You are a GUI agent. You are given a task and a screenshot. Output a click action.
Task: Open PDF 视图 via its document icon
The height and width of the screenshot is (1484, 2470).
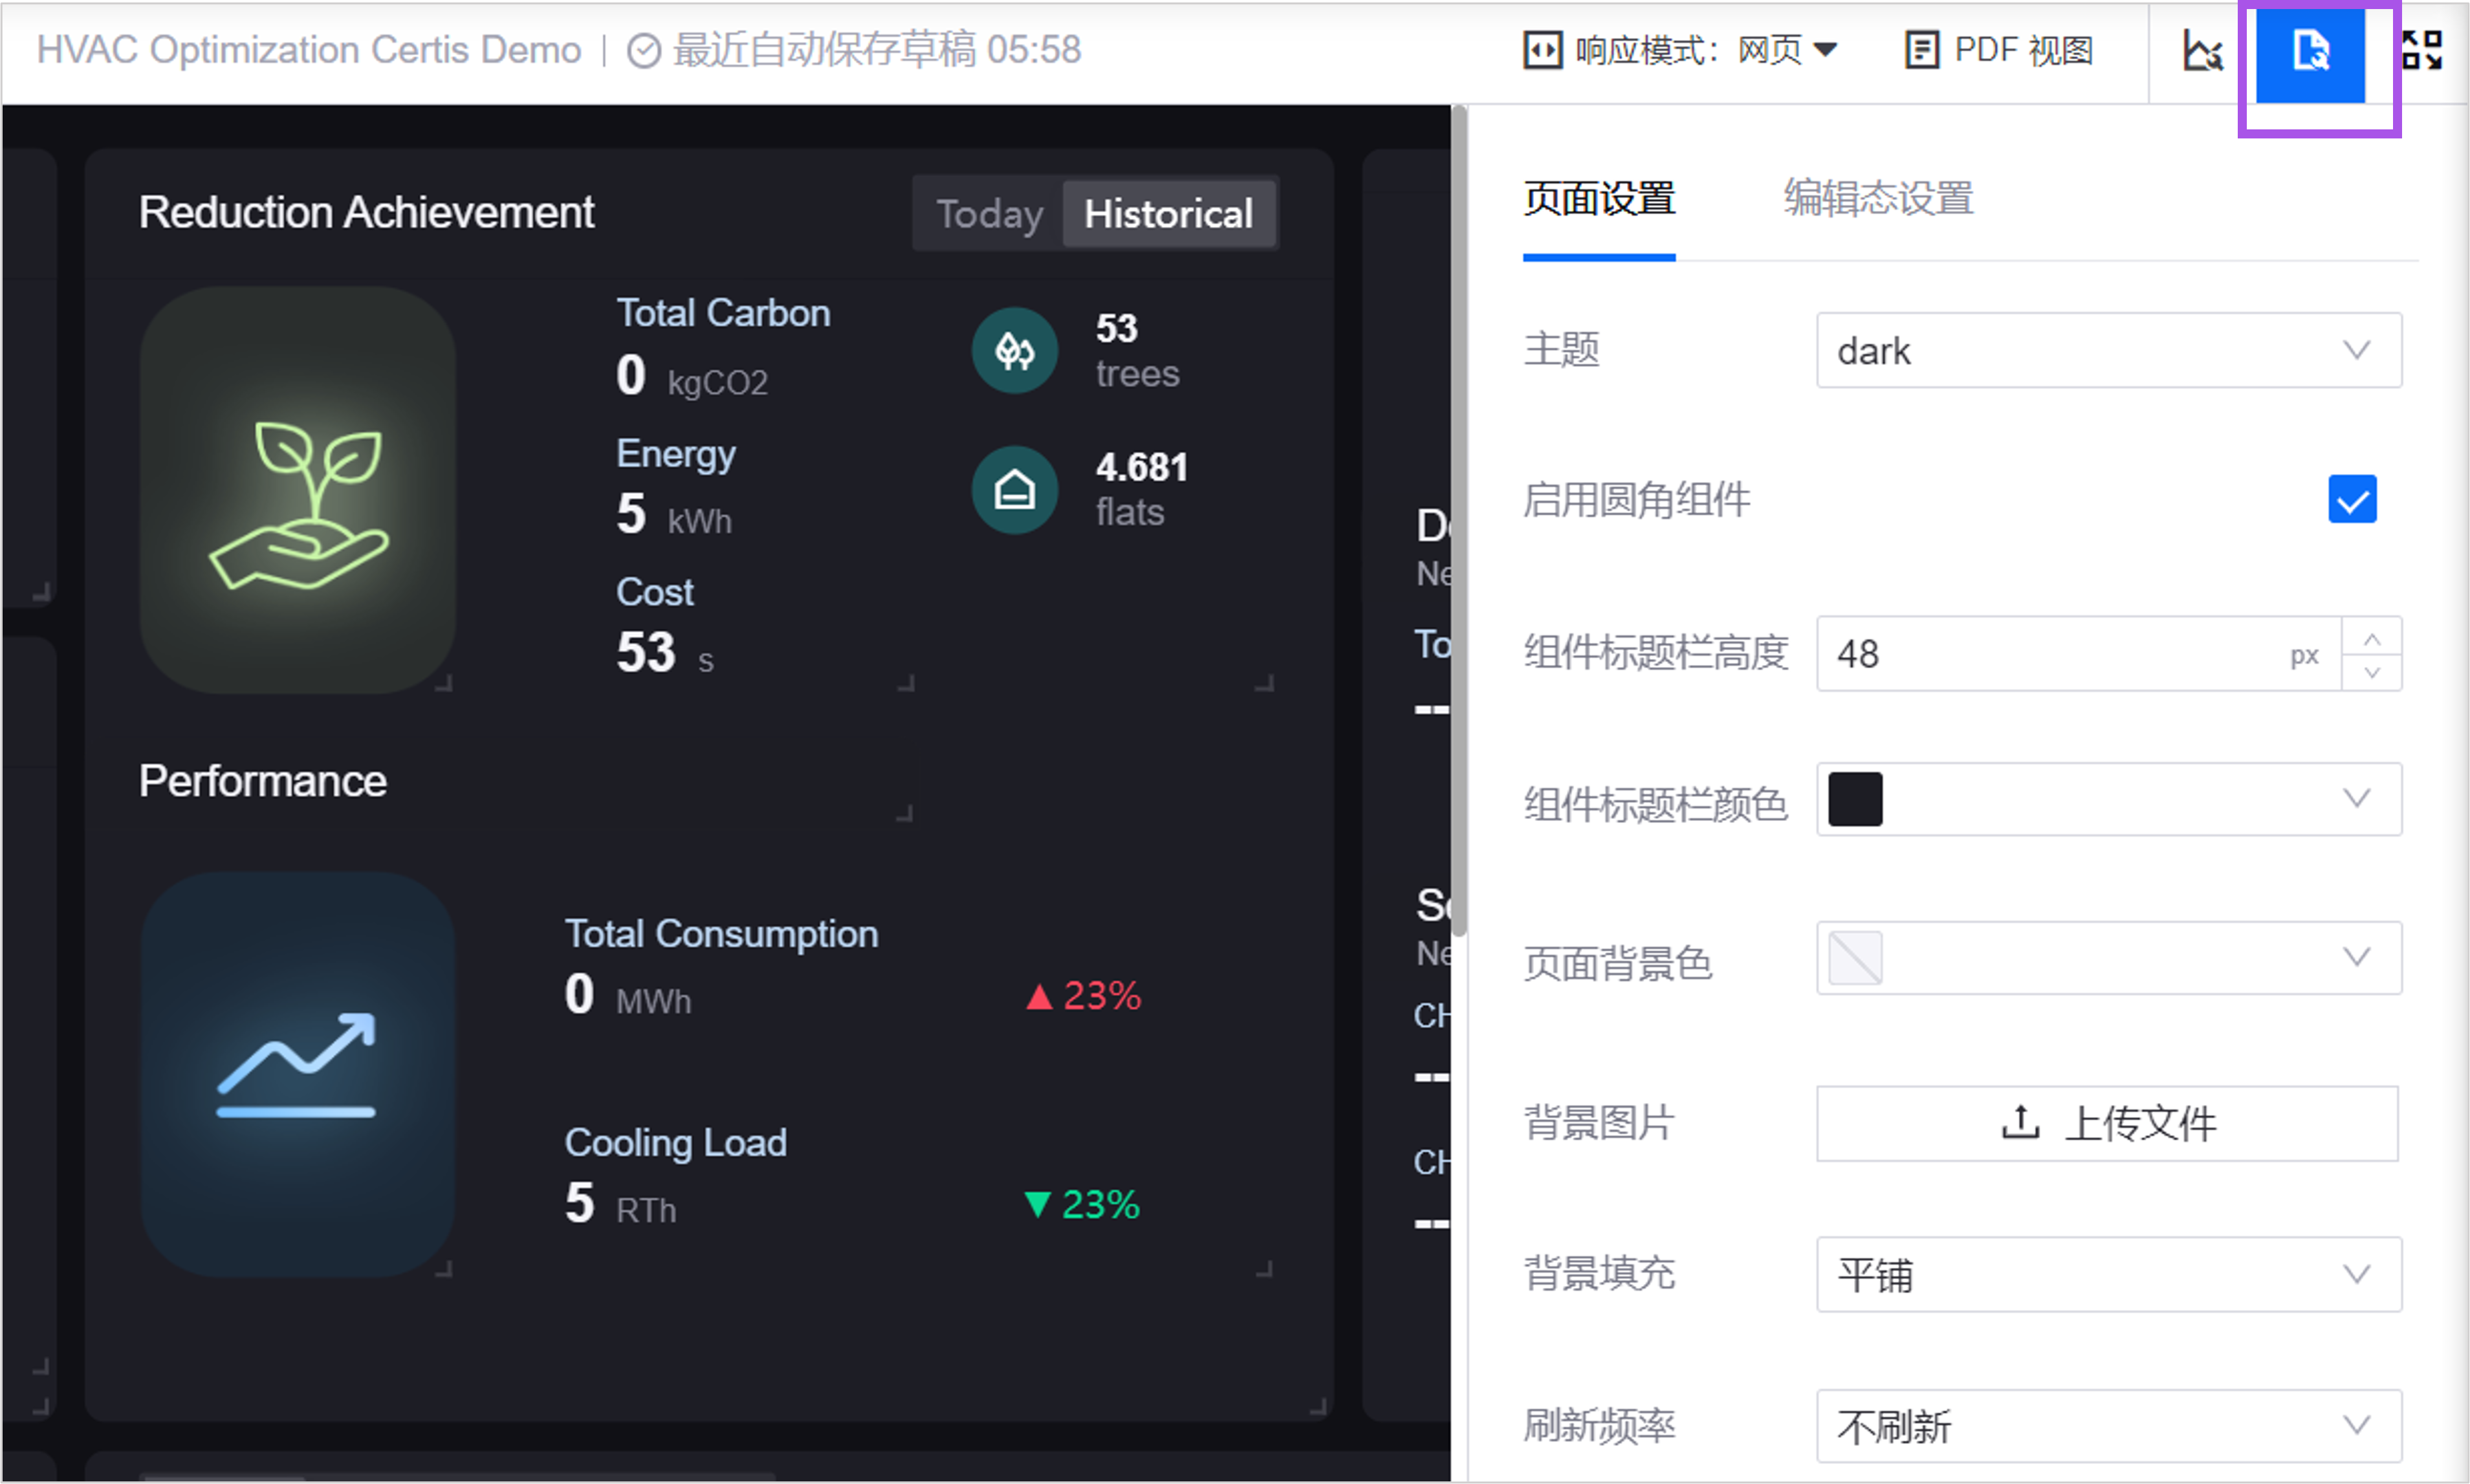1921,49
